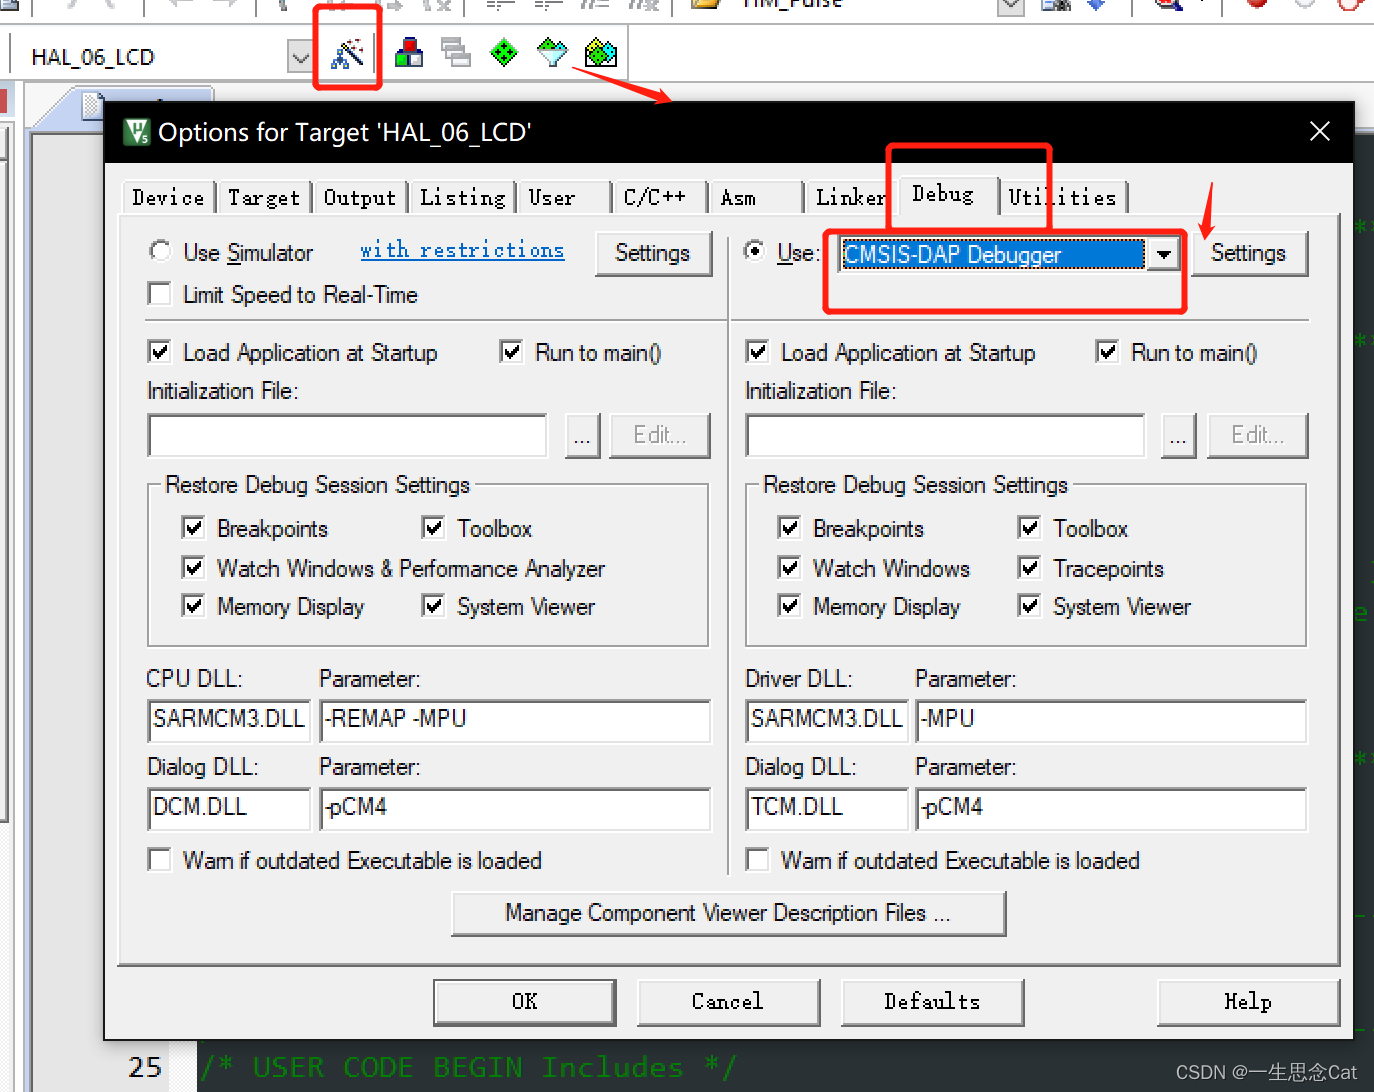Enable Limit Speed to Real-Time
This screenshot has width=1374, height=1092.
(159, 294)
